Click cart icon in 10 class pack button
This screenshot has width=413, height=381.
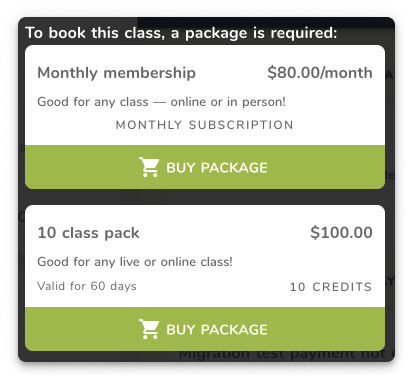click(x=149, y=329)
